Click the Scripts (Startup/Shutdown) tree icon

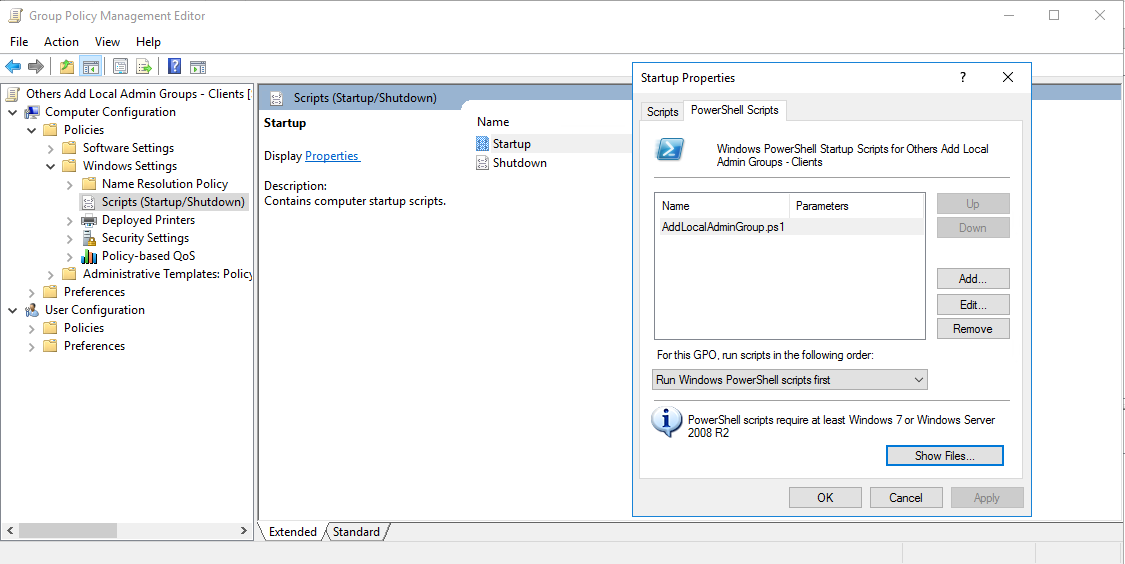coord(89,202)
